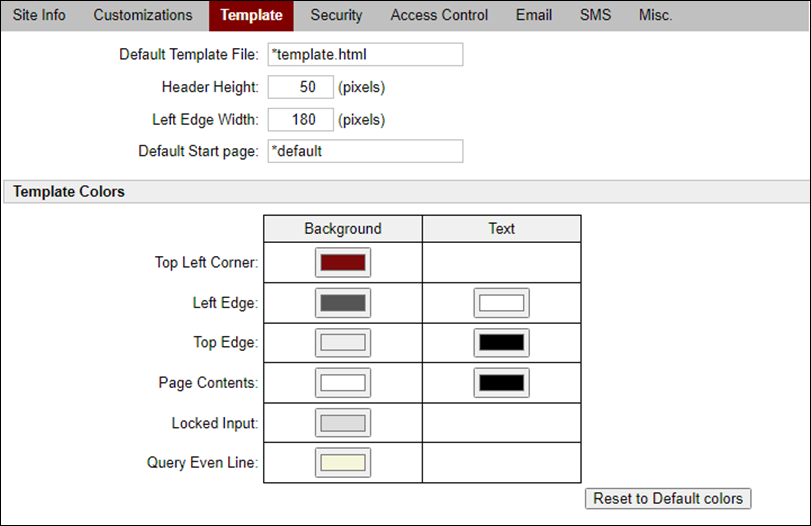Pick the Top Left Corner background color
811x526 pixels.
tap(342, 263)
